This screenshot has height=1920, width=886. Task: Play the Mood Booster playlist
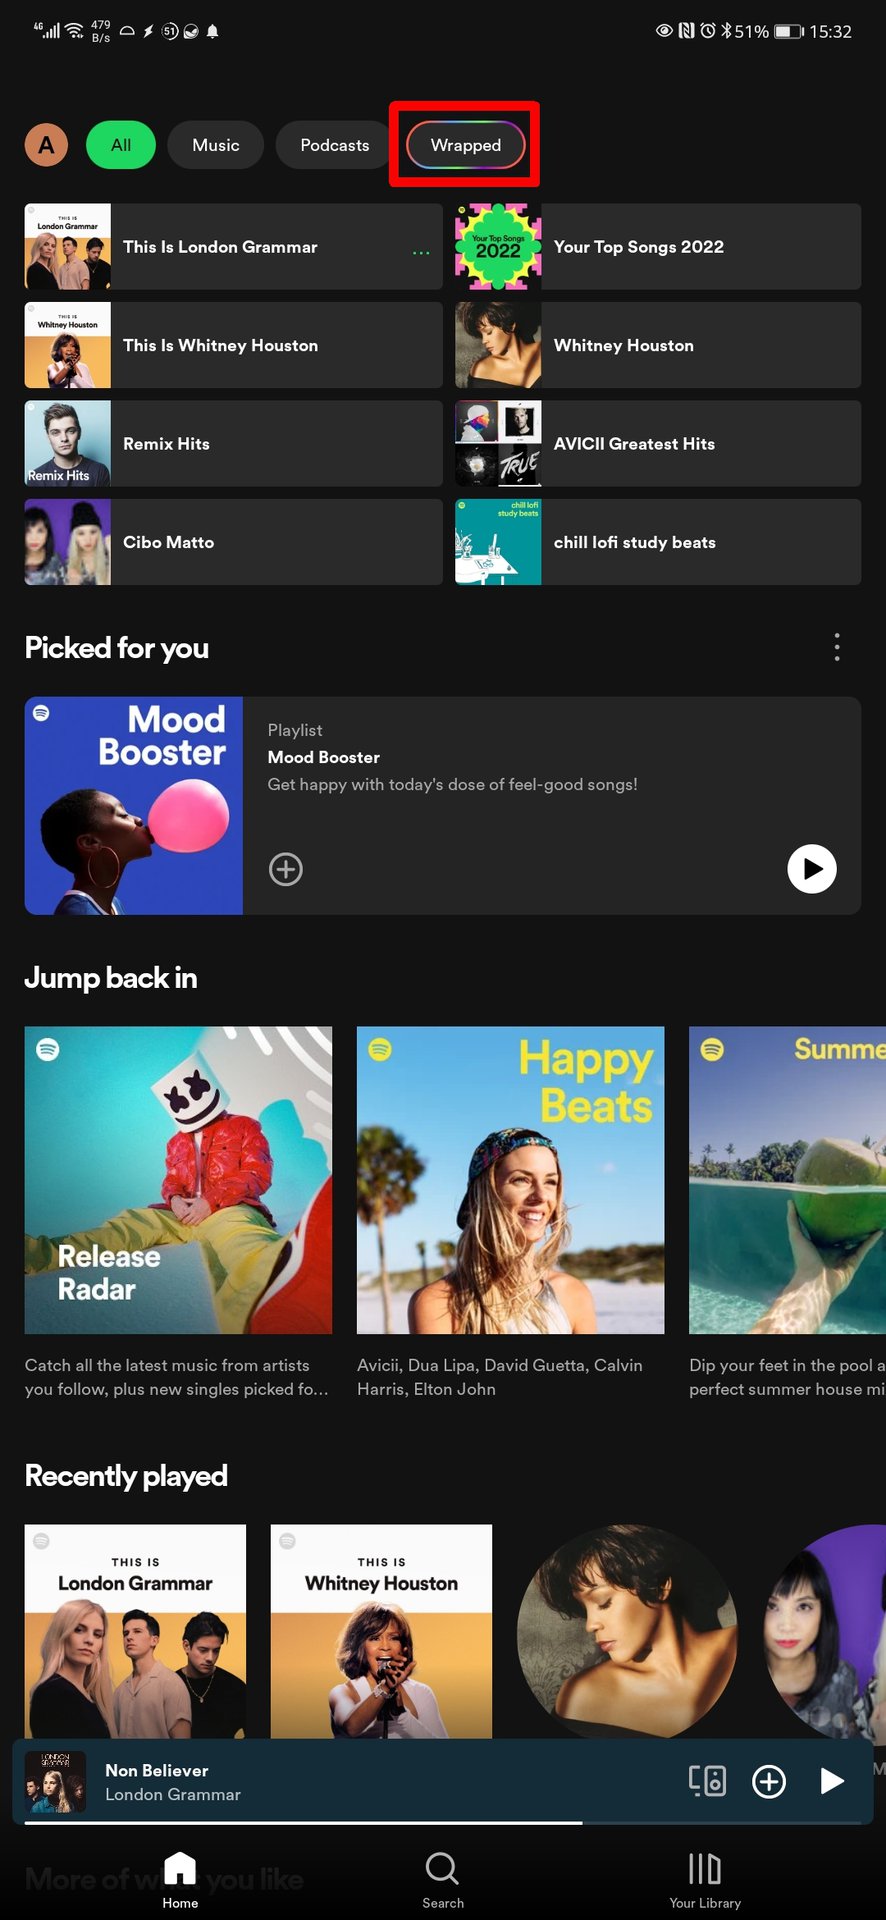click(811, 869)
